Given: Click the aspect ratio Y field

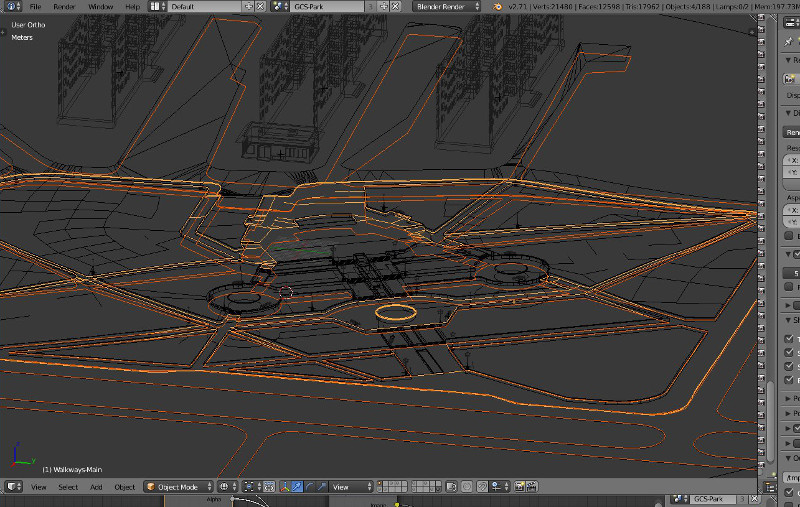Looking at the screenshot, I should click(x=791, y=222).
